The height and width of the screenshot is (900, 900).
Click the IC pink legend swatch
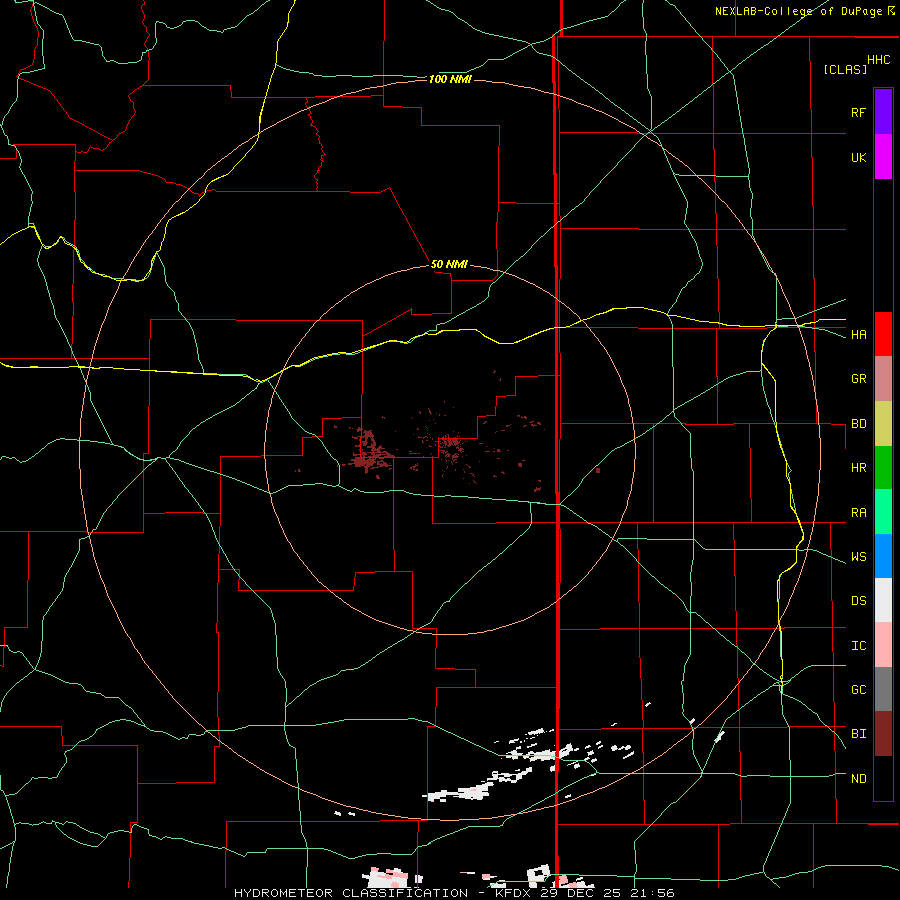pos(883,645)
